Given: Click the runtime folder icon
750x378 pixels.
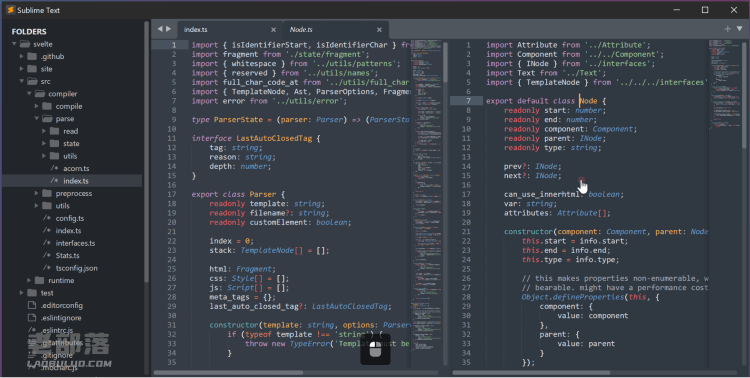Looking at the screenshot, I should 40,280.
